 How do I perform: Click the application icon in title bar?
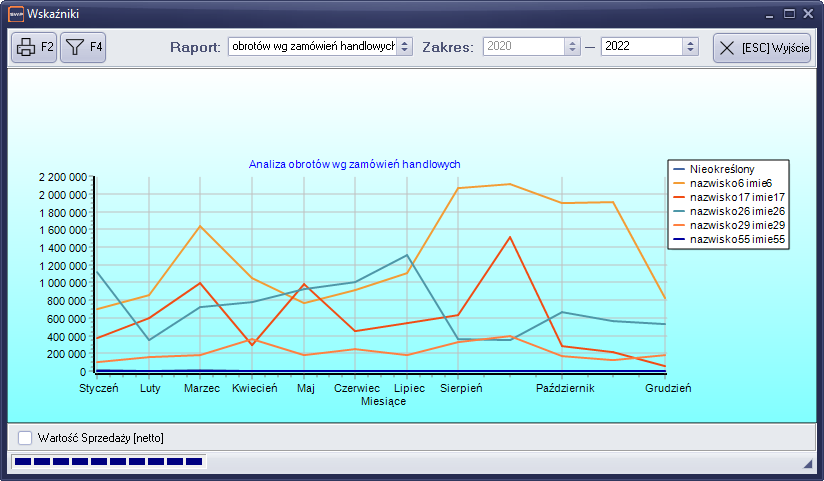click(14, 14)
